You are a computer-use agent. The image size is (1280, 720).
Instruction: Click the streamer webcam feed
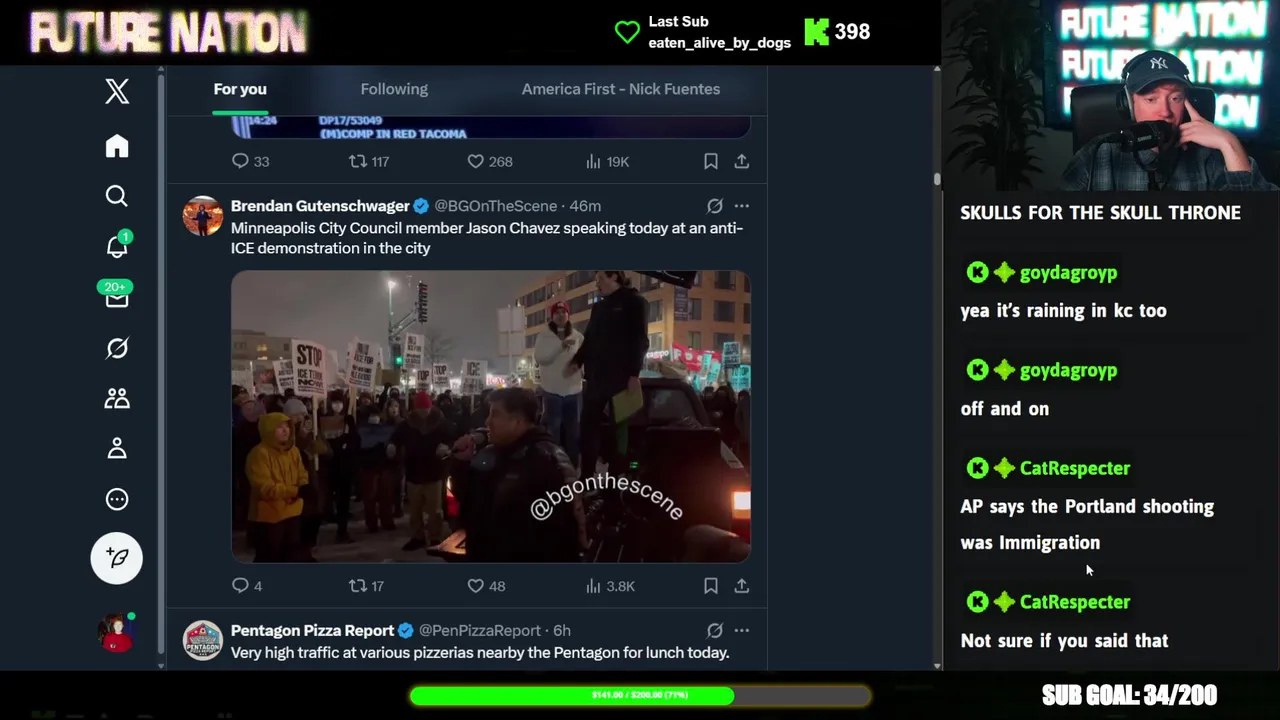click(x=1110, y=95)
